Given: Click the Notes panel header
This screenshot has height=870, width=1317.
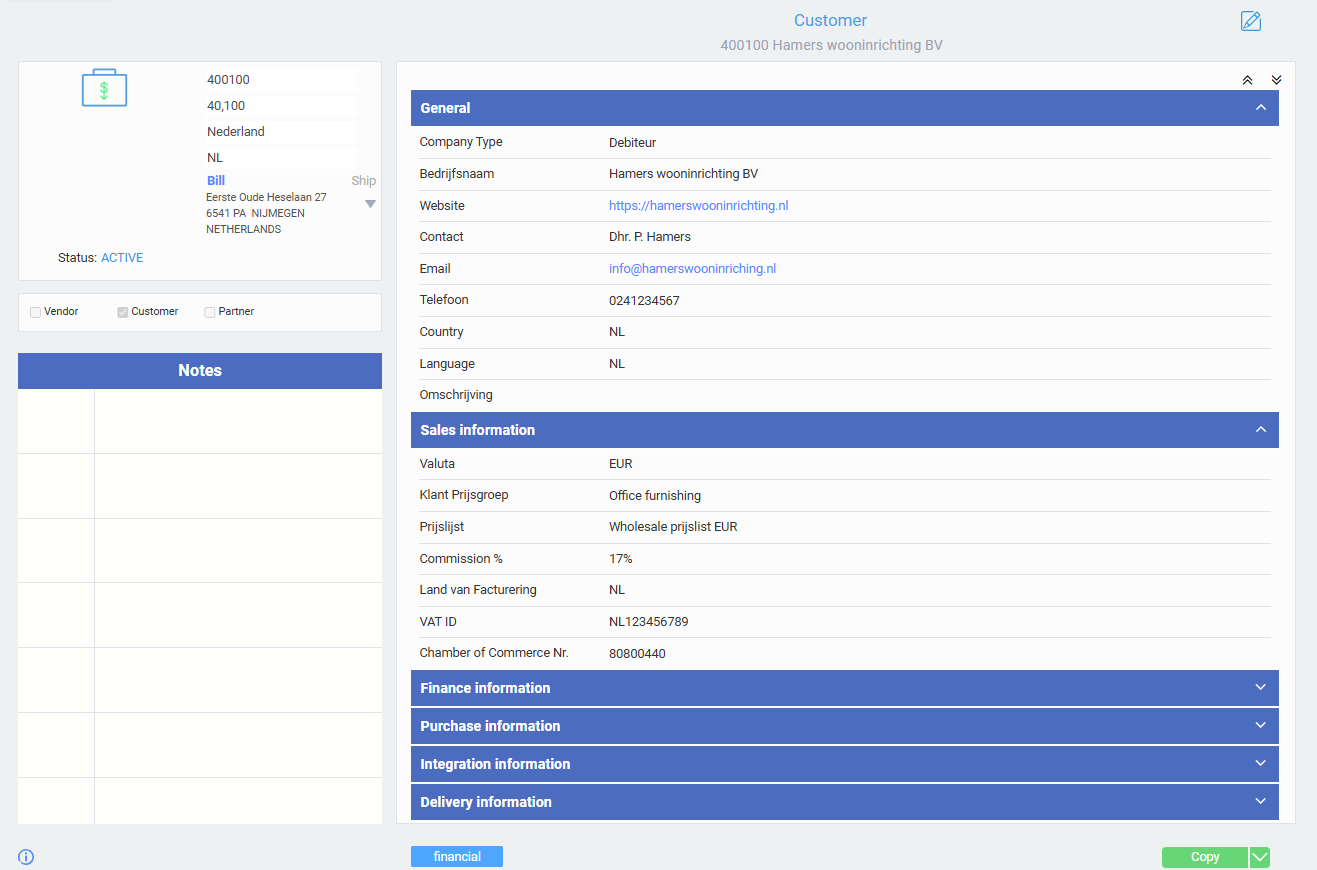Looking at the screenshot, I should coord(200,371).
